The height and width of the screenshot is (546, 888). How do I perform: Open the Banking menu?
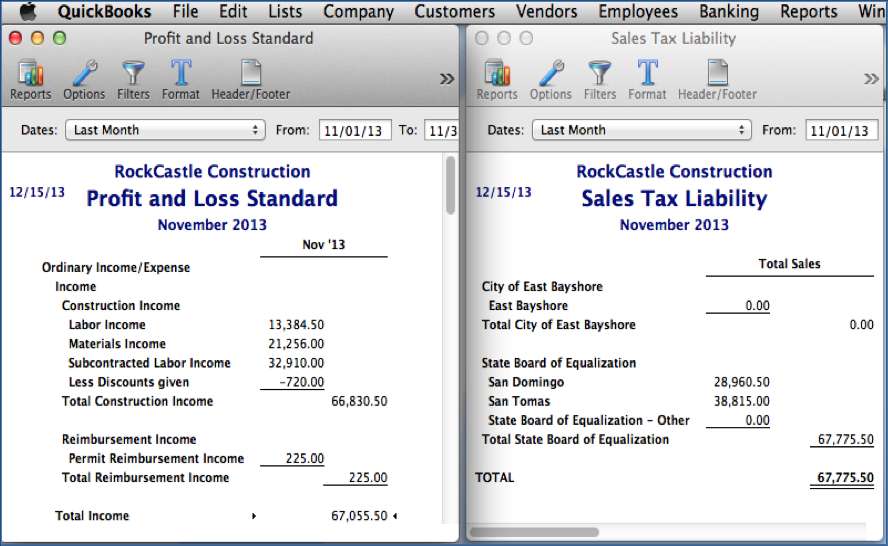729,11
